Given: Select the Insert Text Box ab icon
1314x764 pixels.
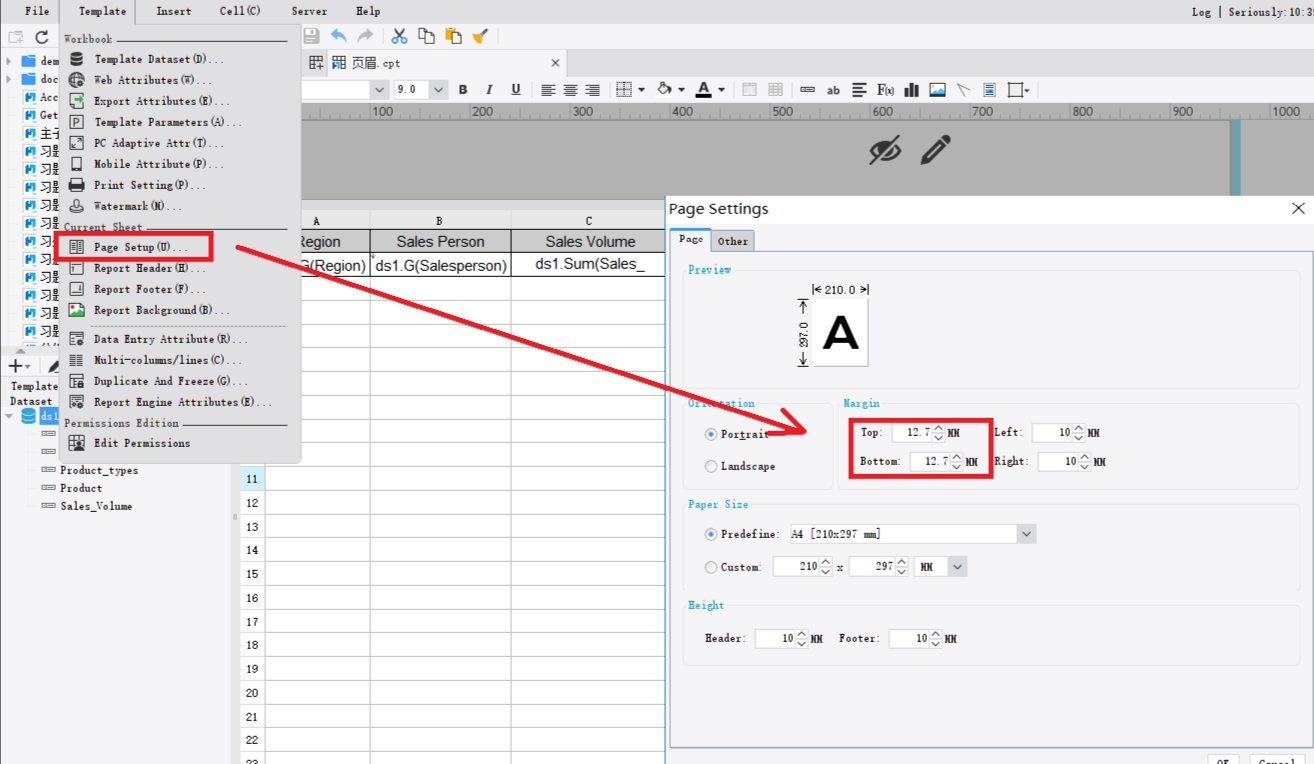Looking at the screenshot, I should 833,89.
